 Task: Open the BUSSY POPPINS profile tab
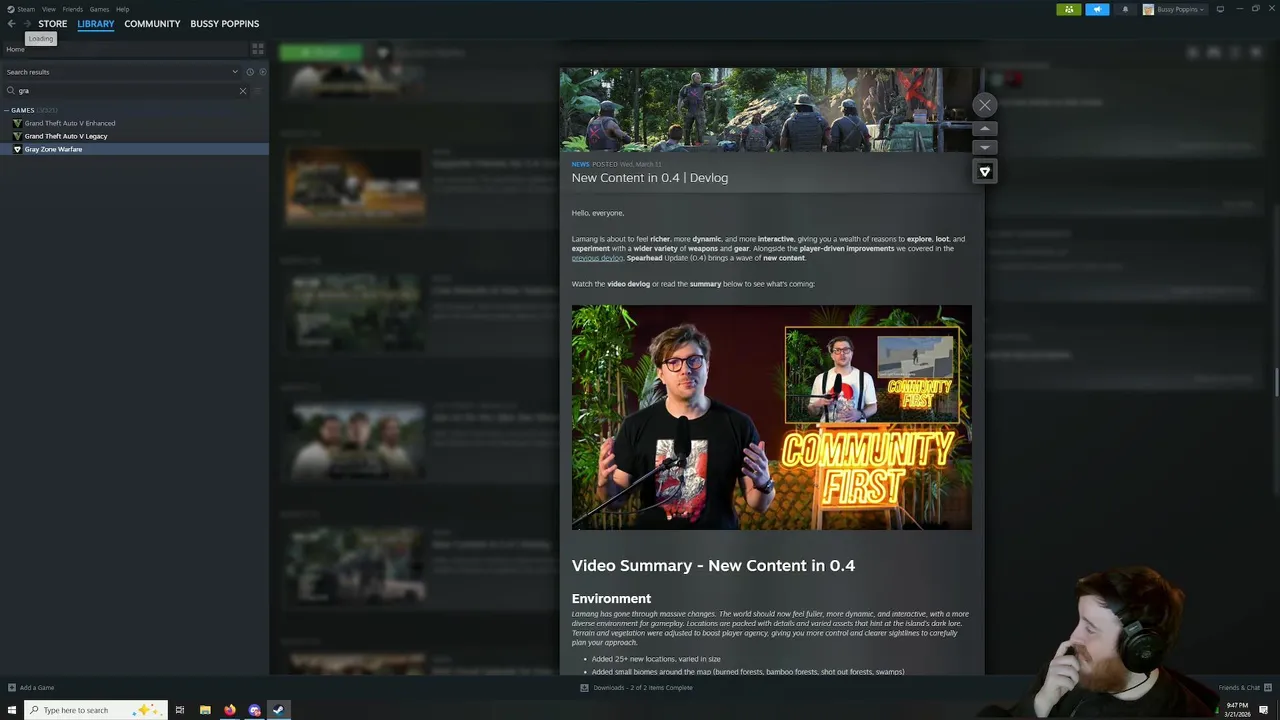[225, 24]
